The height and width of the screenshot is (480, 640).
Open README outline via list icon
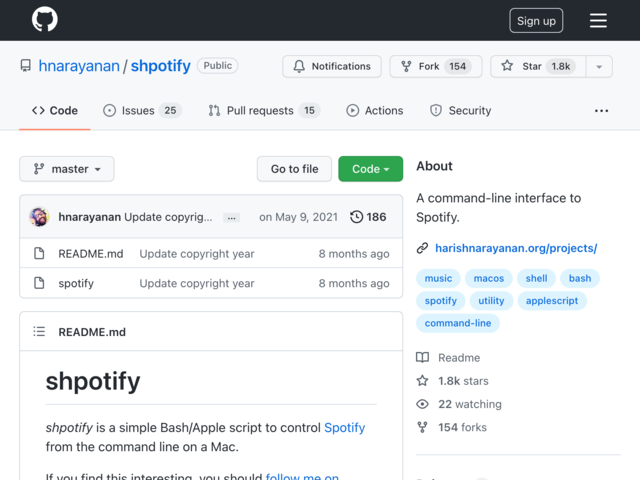pyautogui.click(x=39, y=331)
